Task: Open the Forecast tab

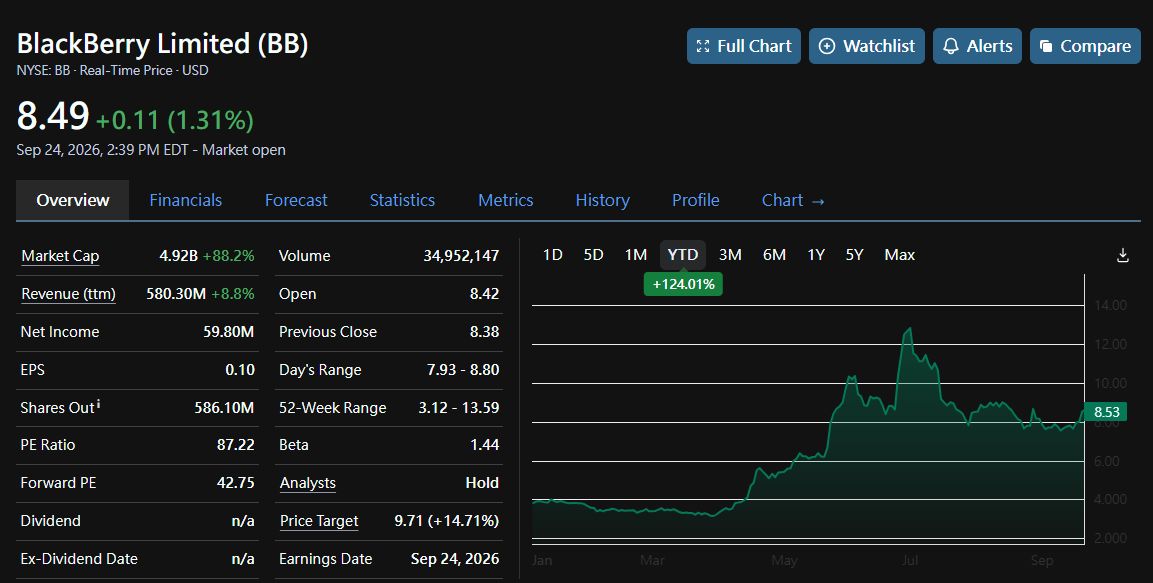Action: pos(296,200)
